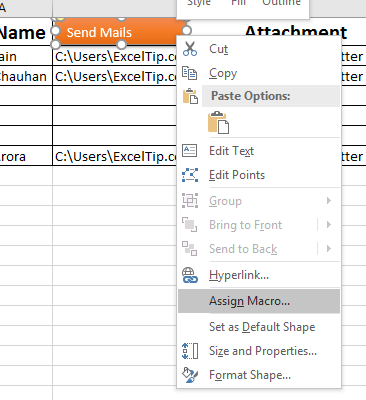Open Format Shape... option
This screenshot has height=400, width=366.
pos(259,375)
